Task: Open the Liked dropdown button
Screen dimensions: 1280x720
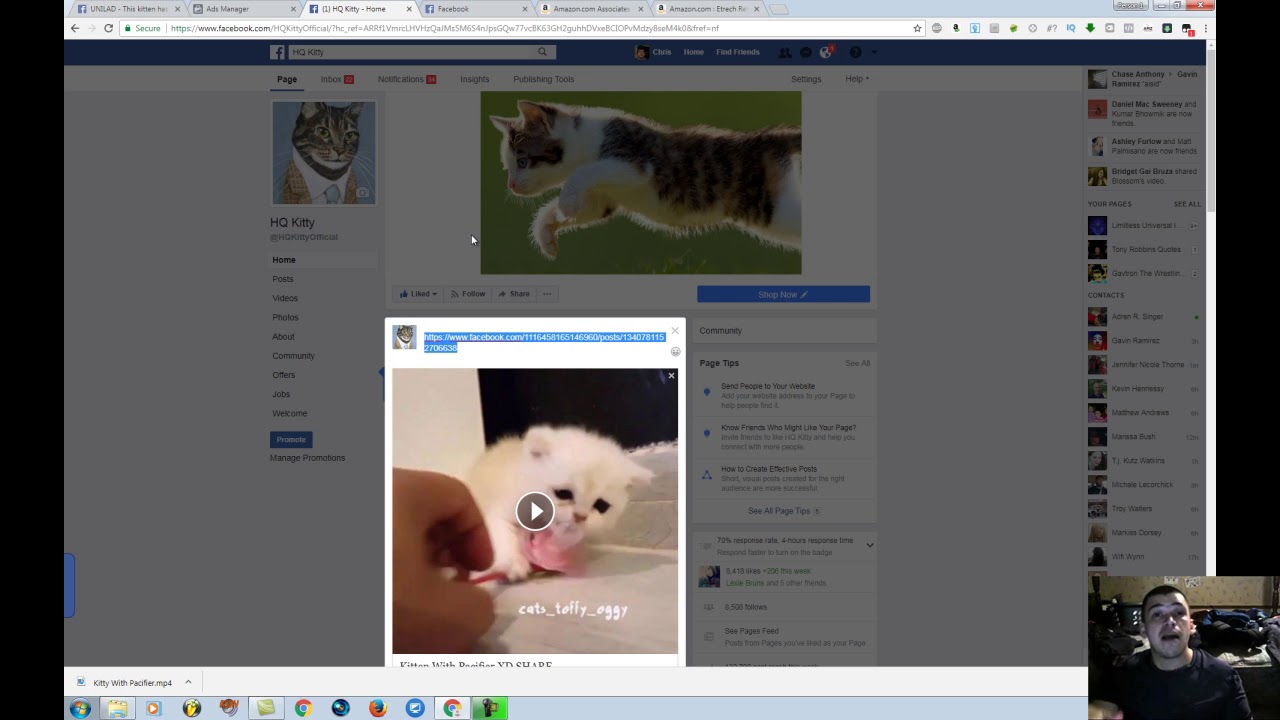Action: 418,294
